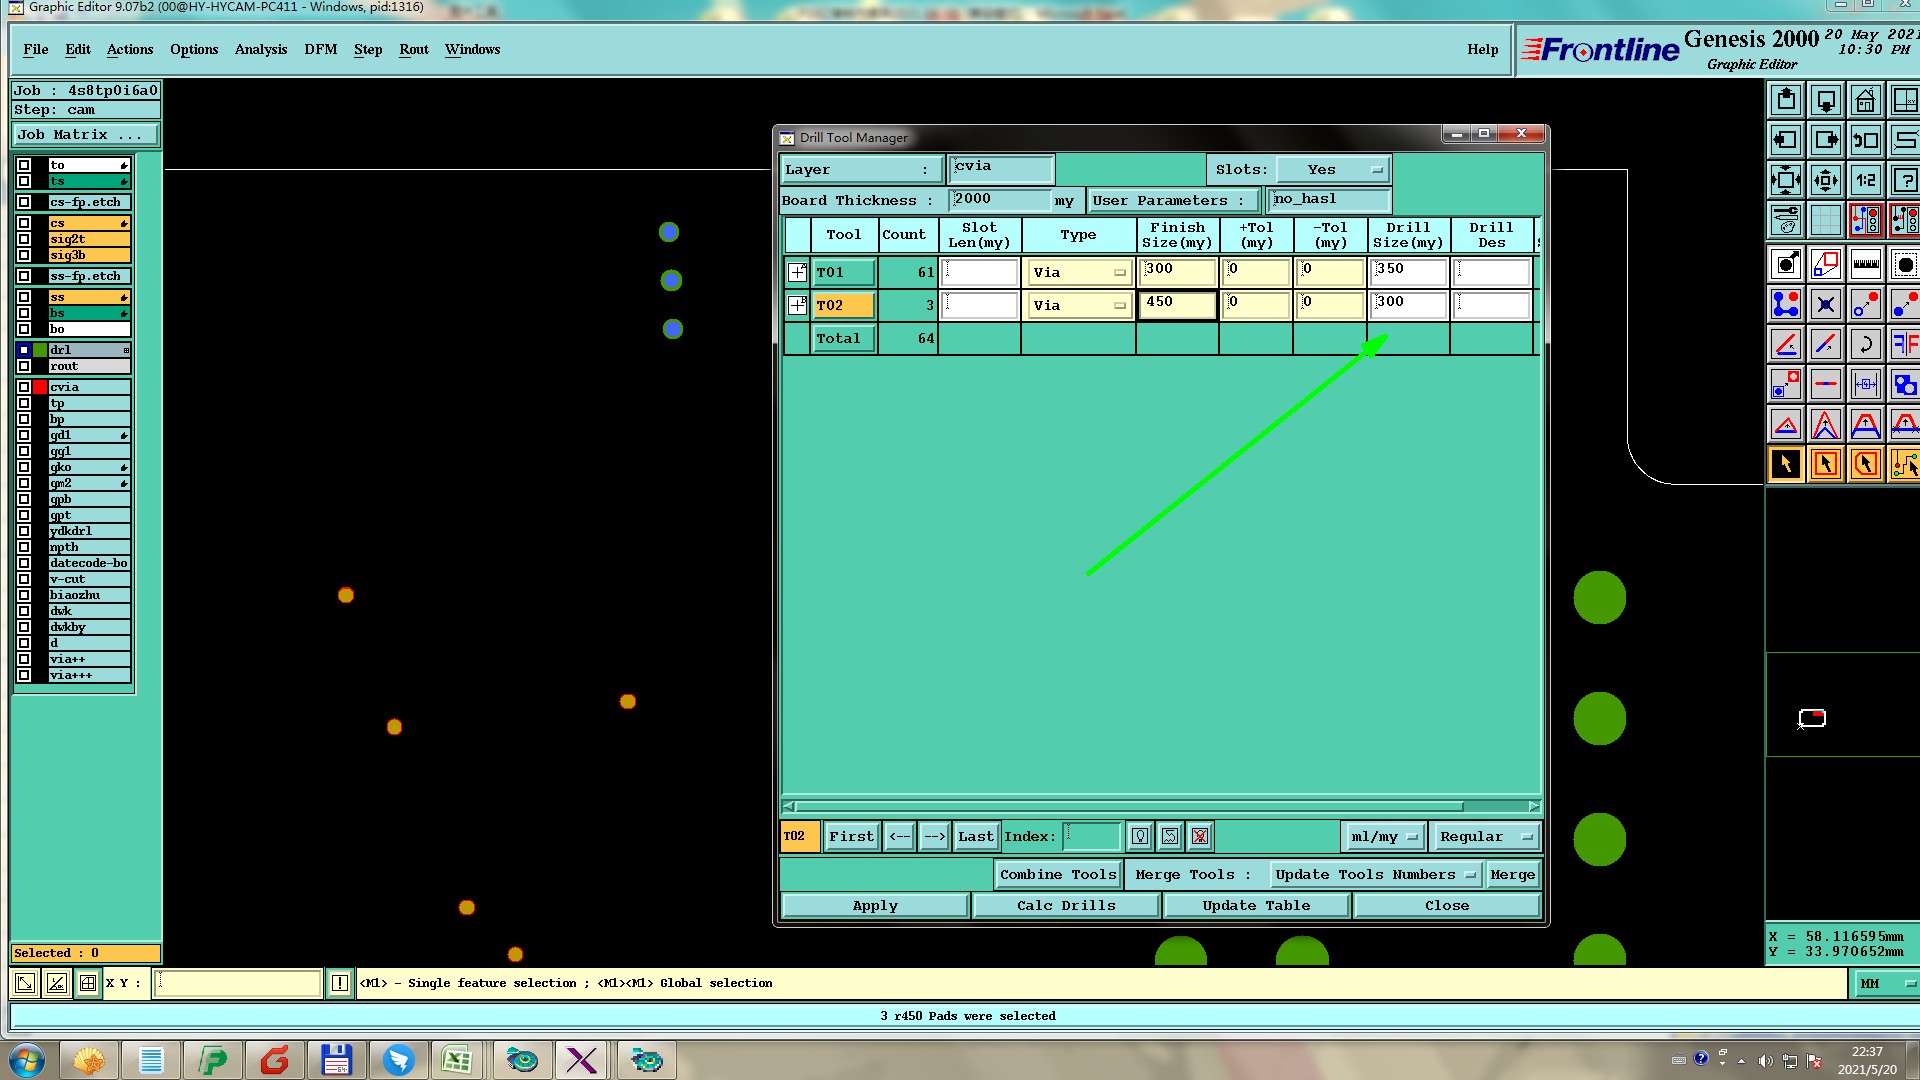
Task: Click the question mark help icon
Action: 1904,181
